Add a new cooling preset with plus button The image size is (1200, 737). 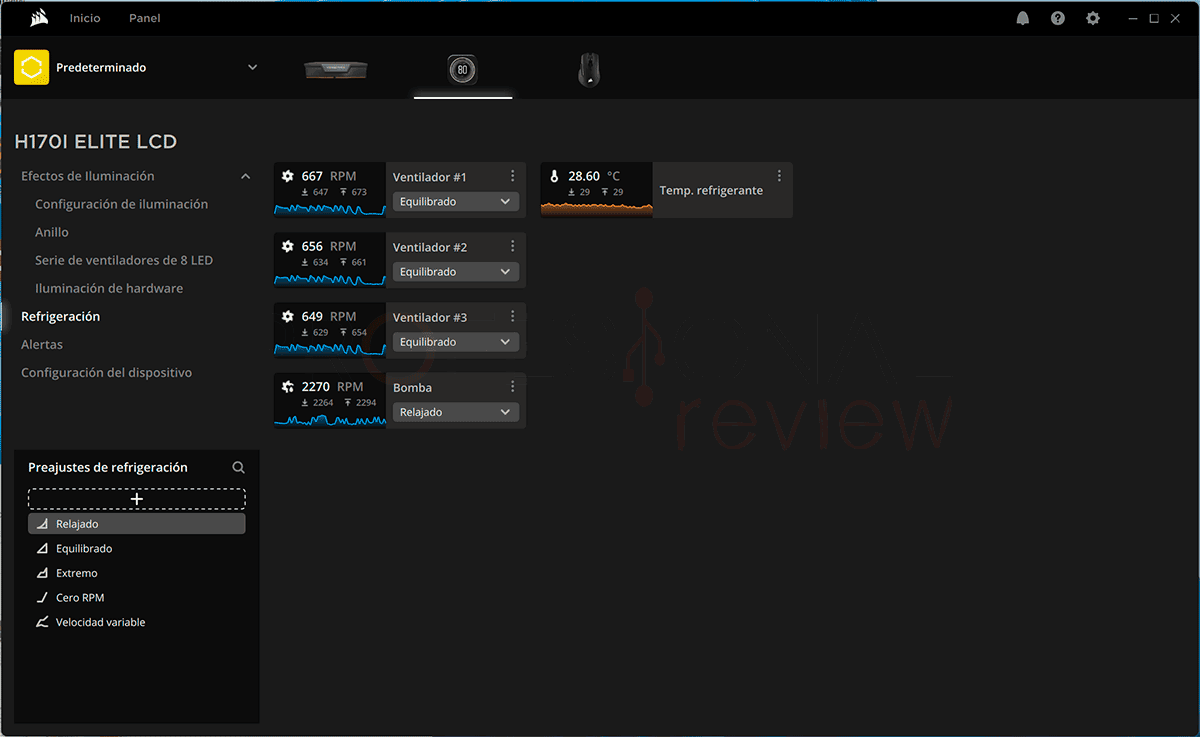coord(137,499)
